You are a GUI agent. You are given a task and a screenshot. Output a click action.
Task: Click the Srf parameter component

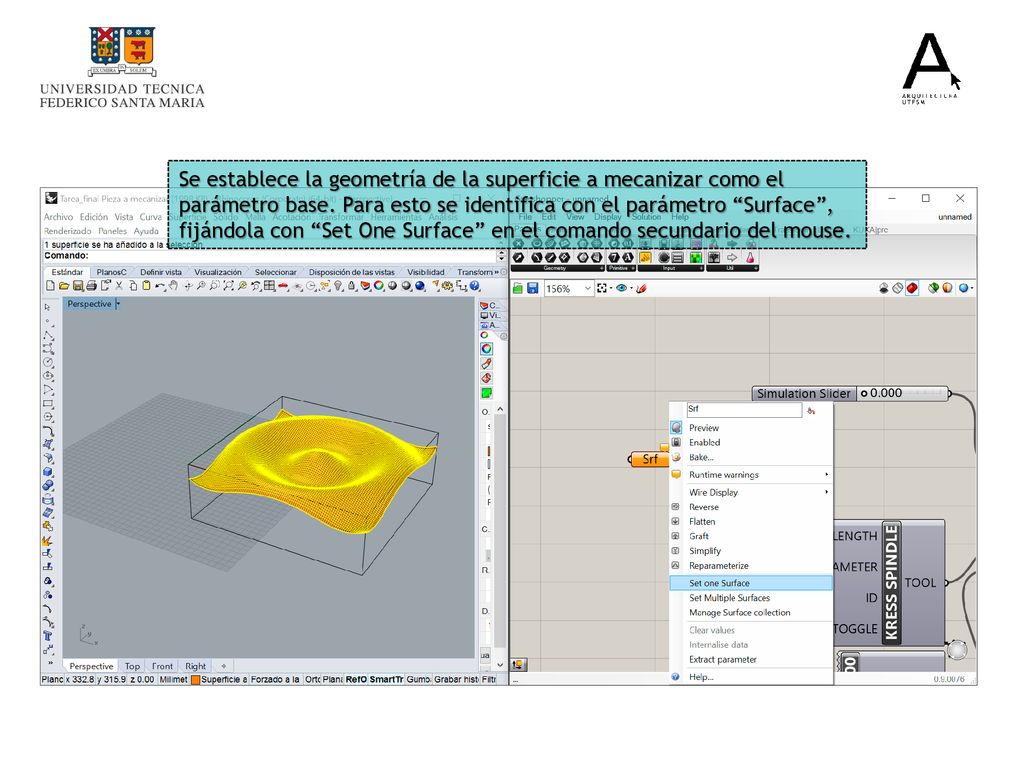[x=649, y=459]
